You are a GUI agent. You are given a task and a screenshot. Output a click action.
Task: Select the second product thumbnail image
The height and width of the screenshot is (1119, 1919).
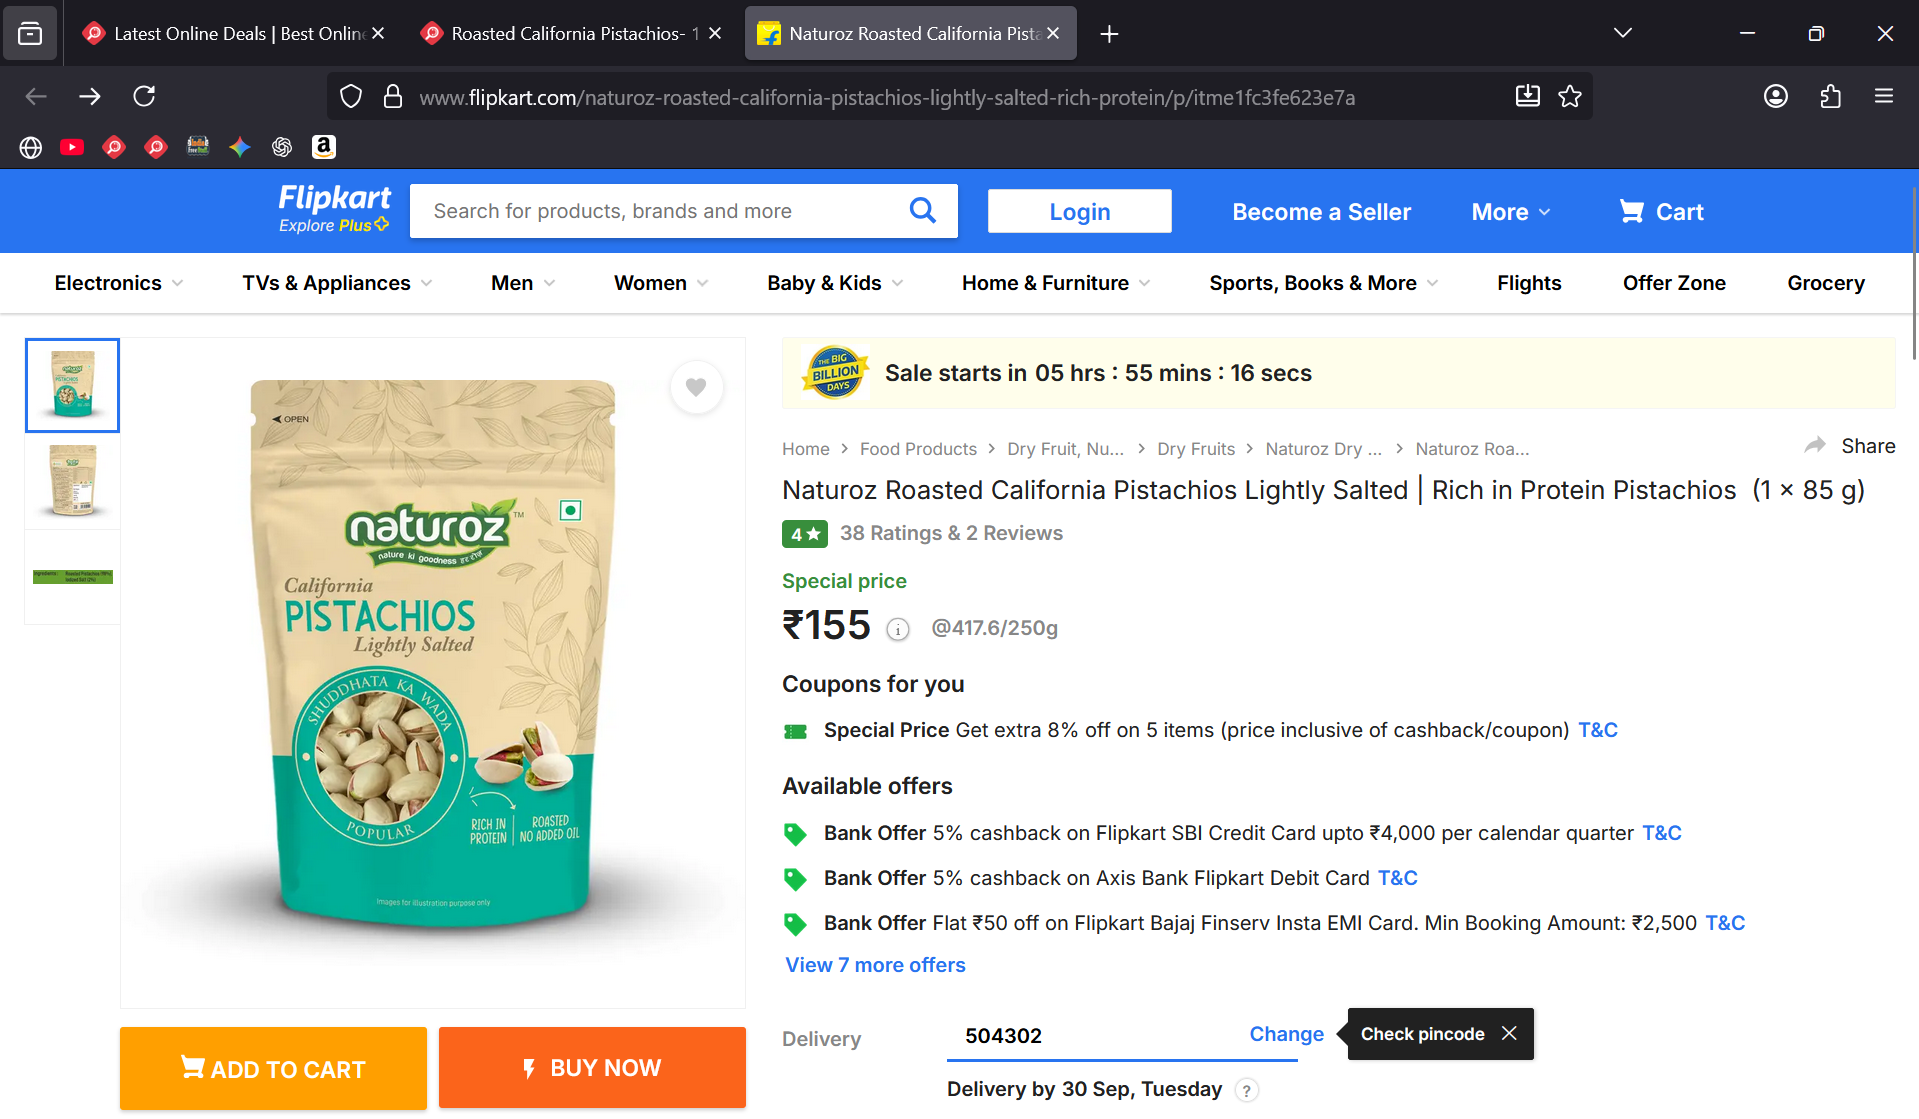click(x=72, y=481)
